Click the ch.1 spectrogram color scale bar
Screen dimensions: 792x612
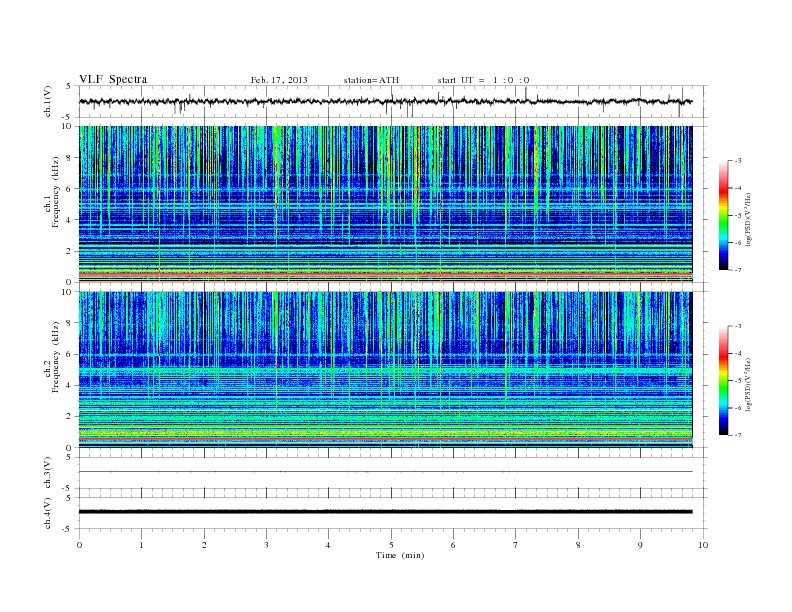click(x=723, y=215)
